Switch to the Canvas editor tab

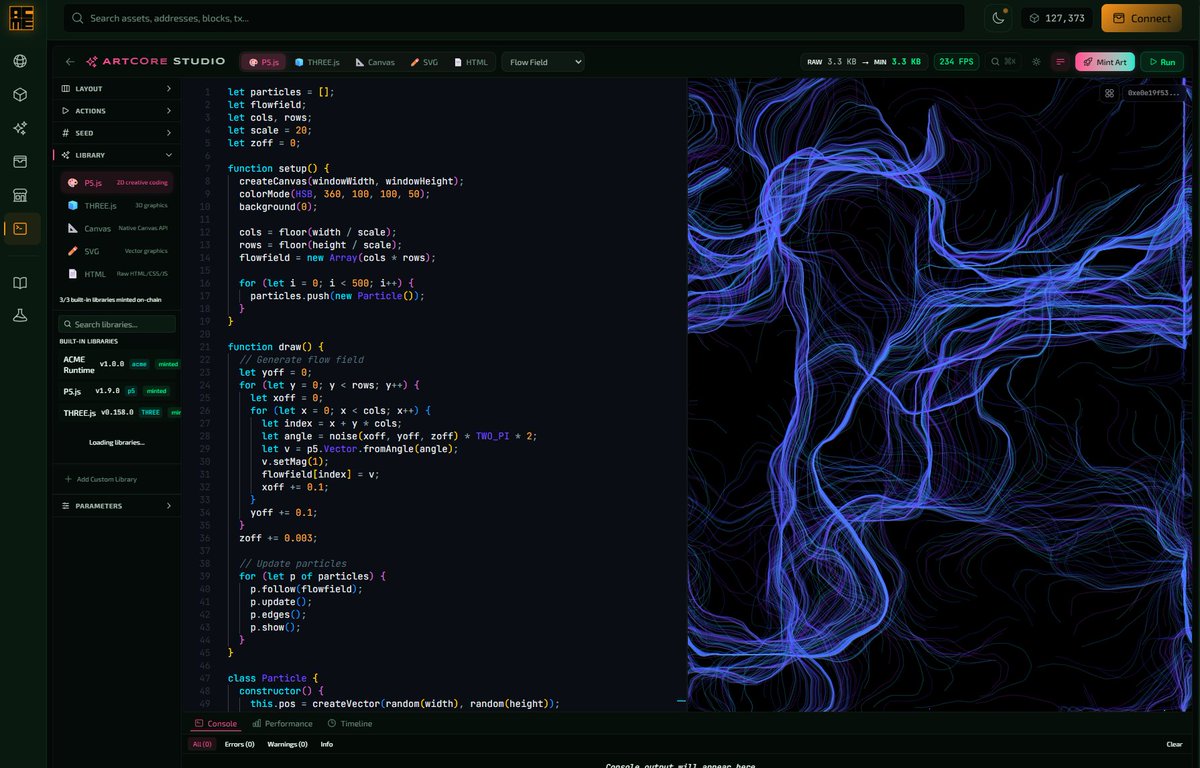point(375,62)
